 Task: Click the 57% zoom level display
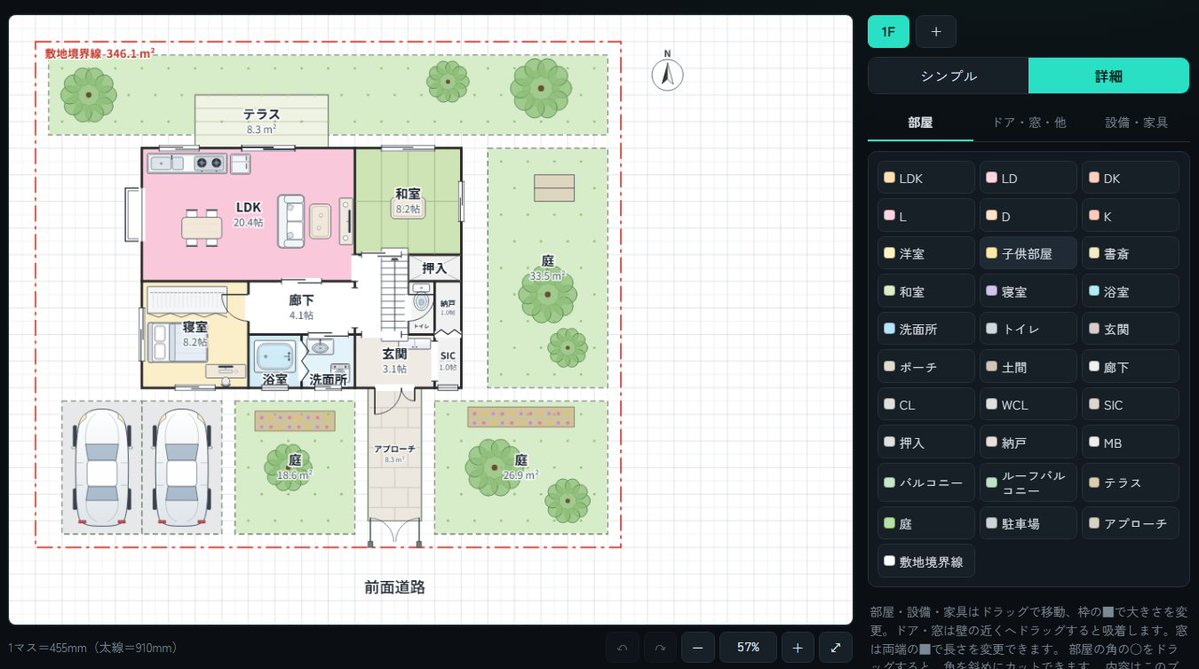(x=748, y=648)
